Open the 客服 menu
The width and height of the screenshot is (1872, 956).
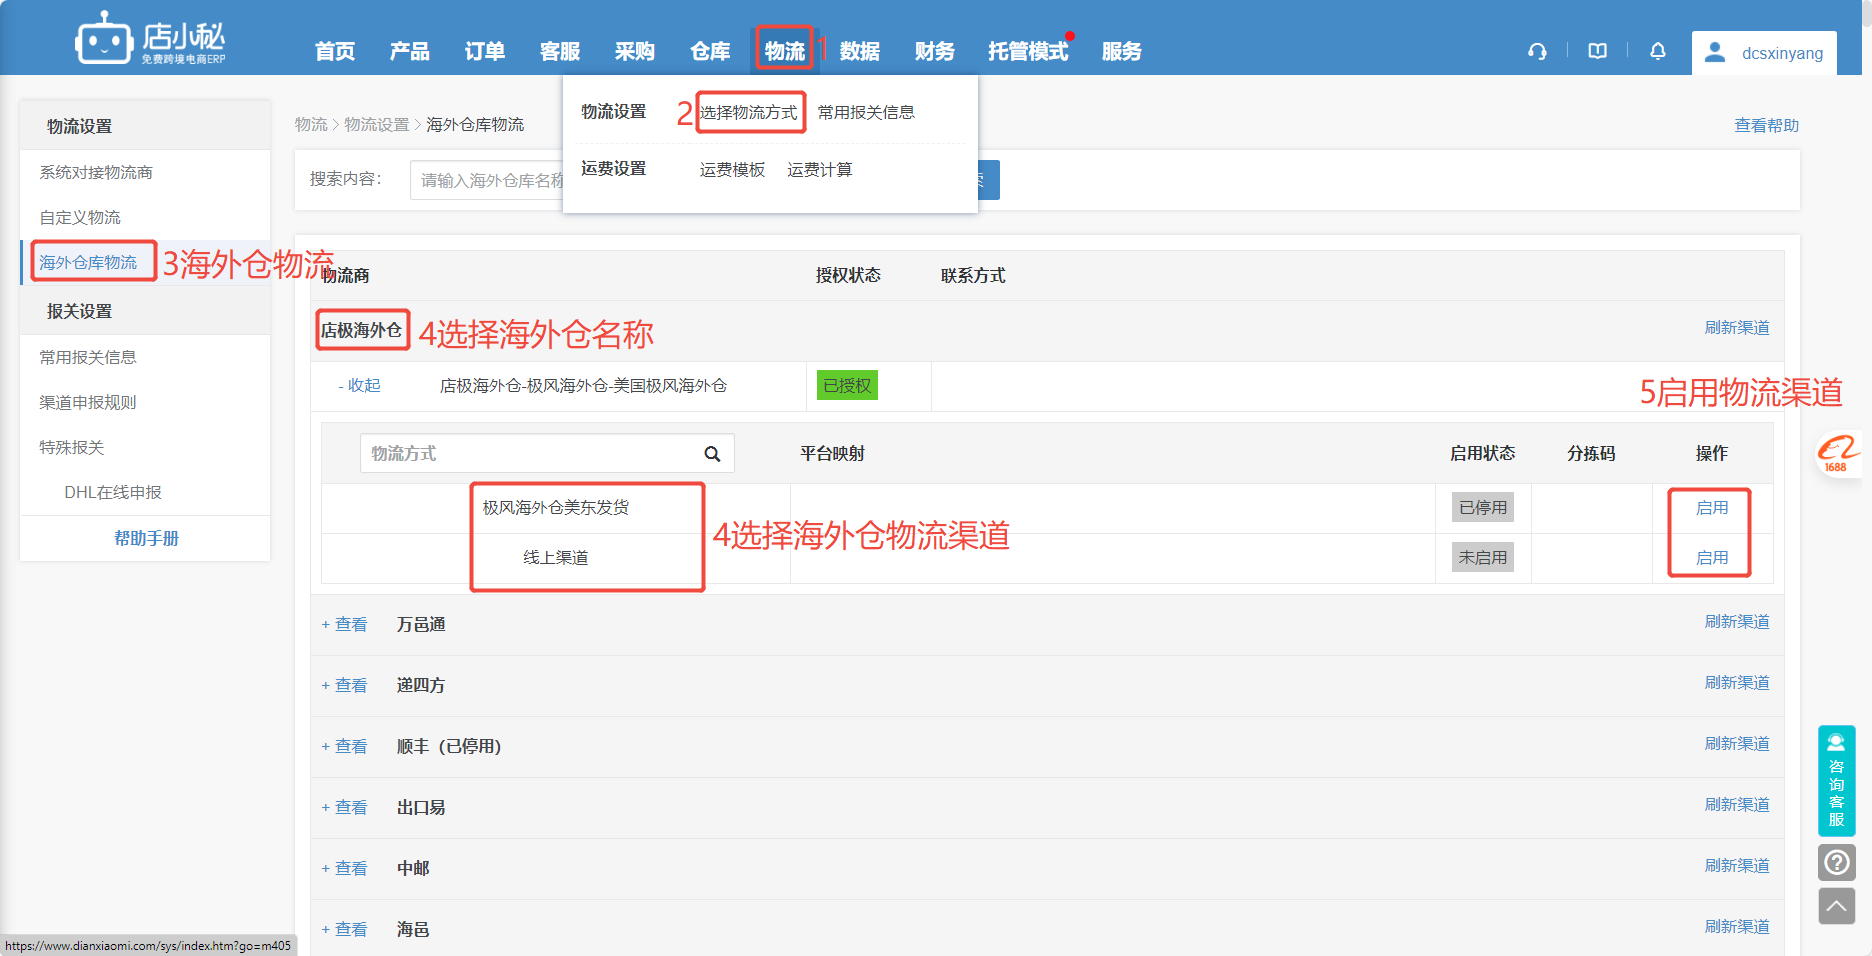pyautogui.click(x=560, y=52)
